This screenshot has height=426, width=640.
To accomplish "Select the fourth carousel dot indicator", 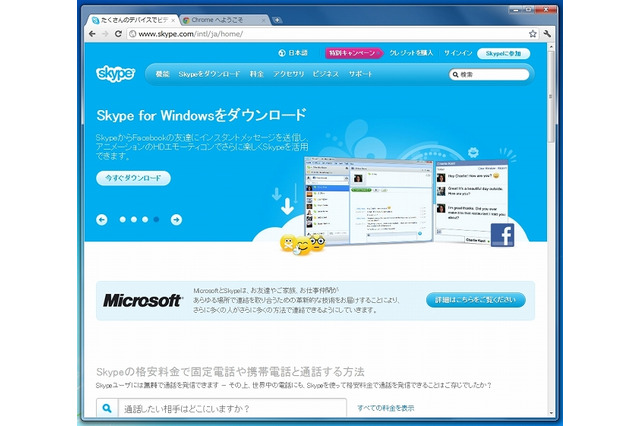I will click(x=157, y=219).
